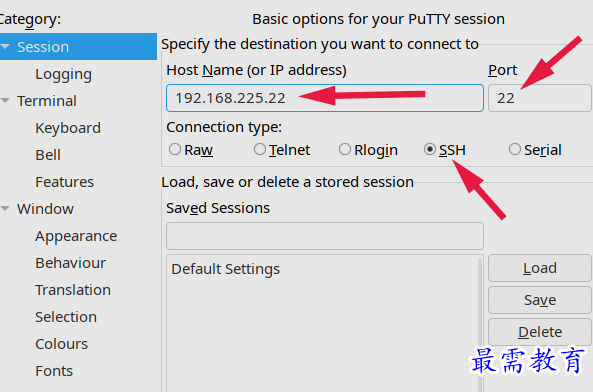Delete the stored session
Image resolution: width=593 pixels, height=392 pixels.
pyautogui.click(x=540, y=332)
